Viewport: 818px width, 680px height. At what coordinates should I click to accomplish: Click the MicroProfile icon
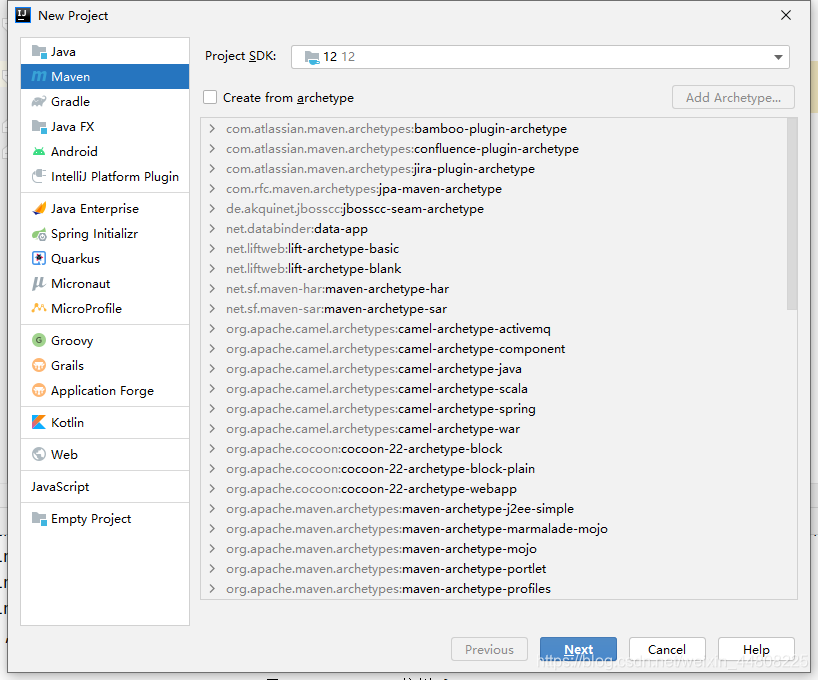39,308
